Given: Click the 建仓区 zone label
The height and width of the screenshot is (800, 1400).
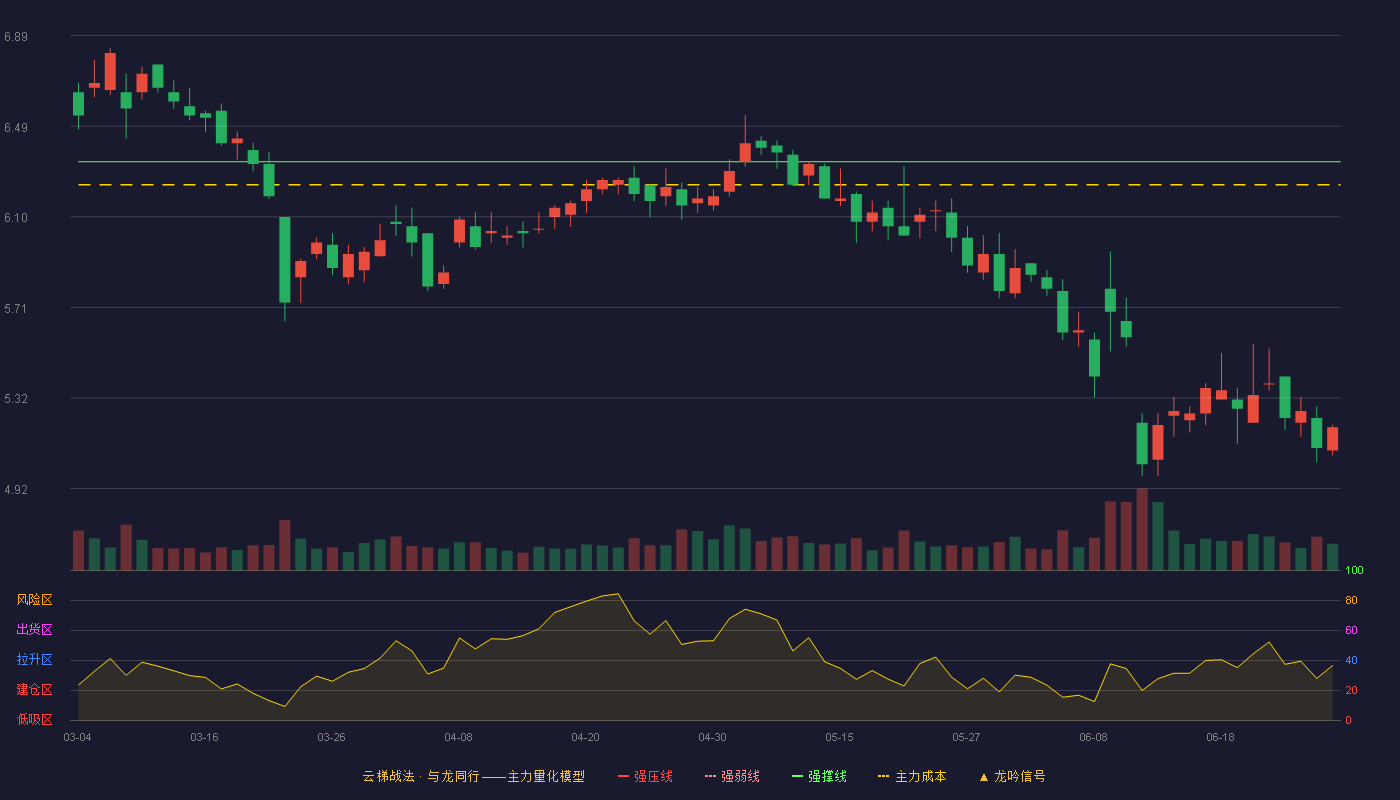Looking at the screenshot, I should point(35,690).
